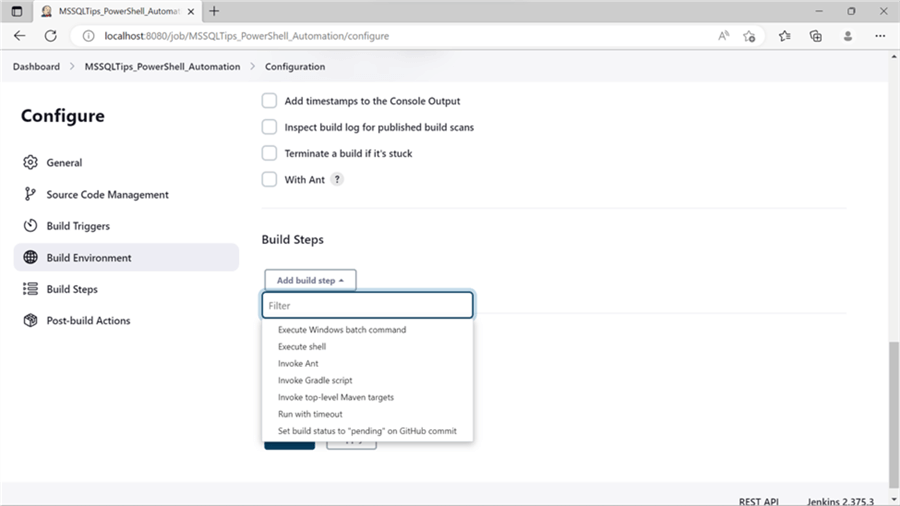
Task: Jump to Build Triggers section
Action: point(126,226)
